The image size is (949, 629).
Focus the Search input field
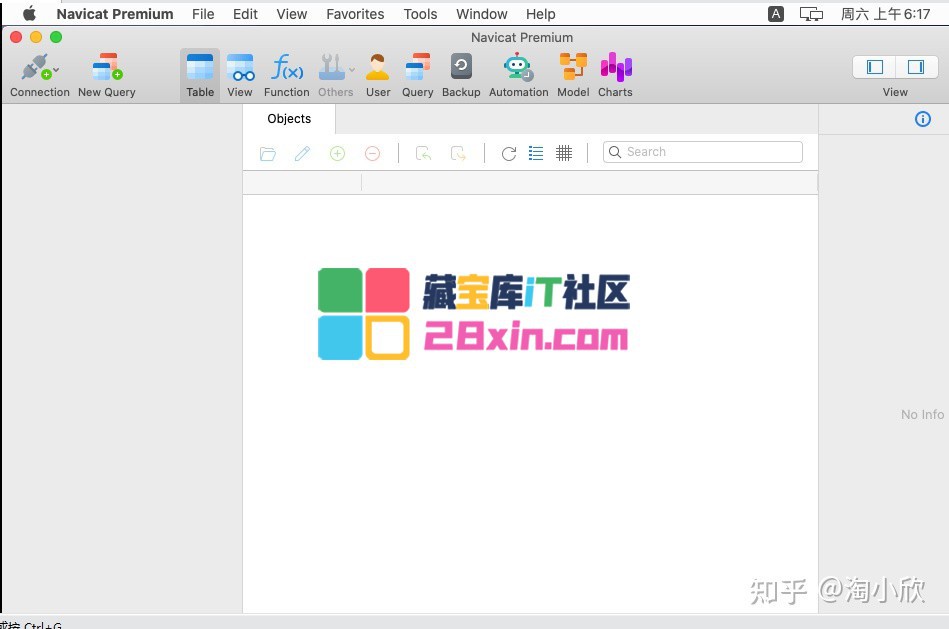[703, 152]
